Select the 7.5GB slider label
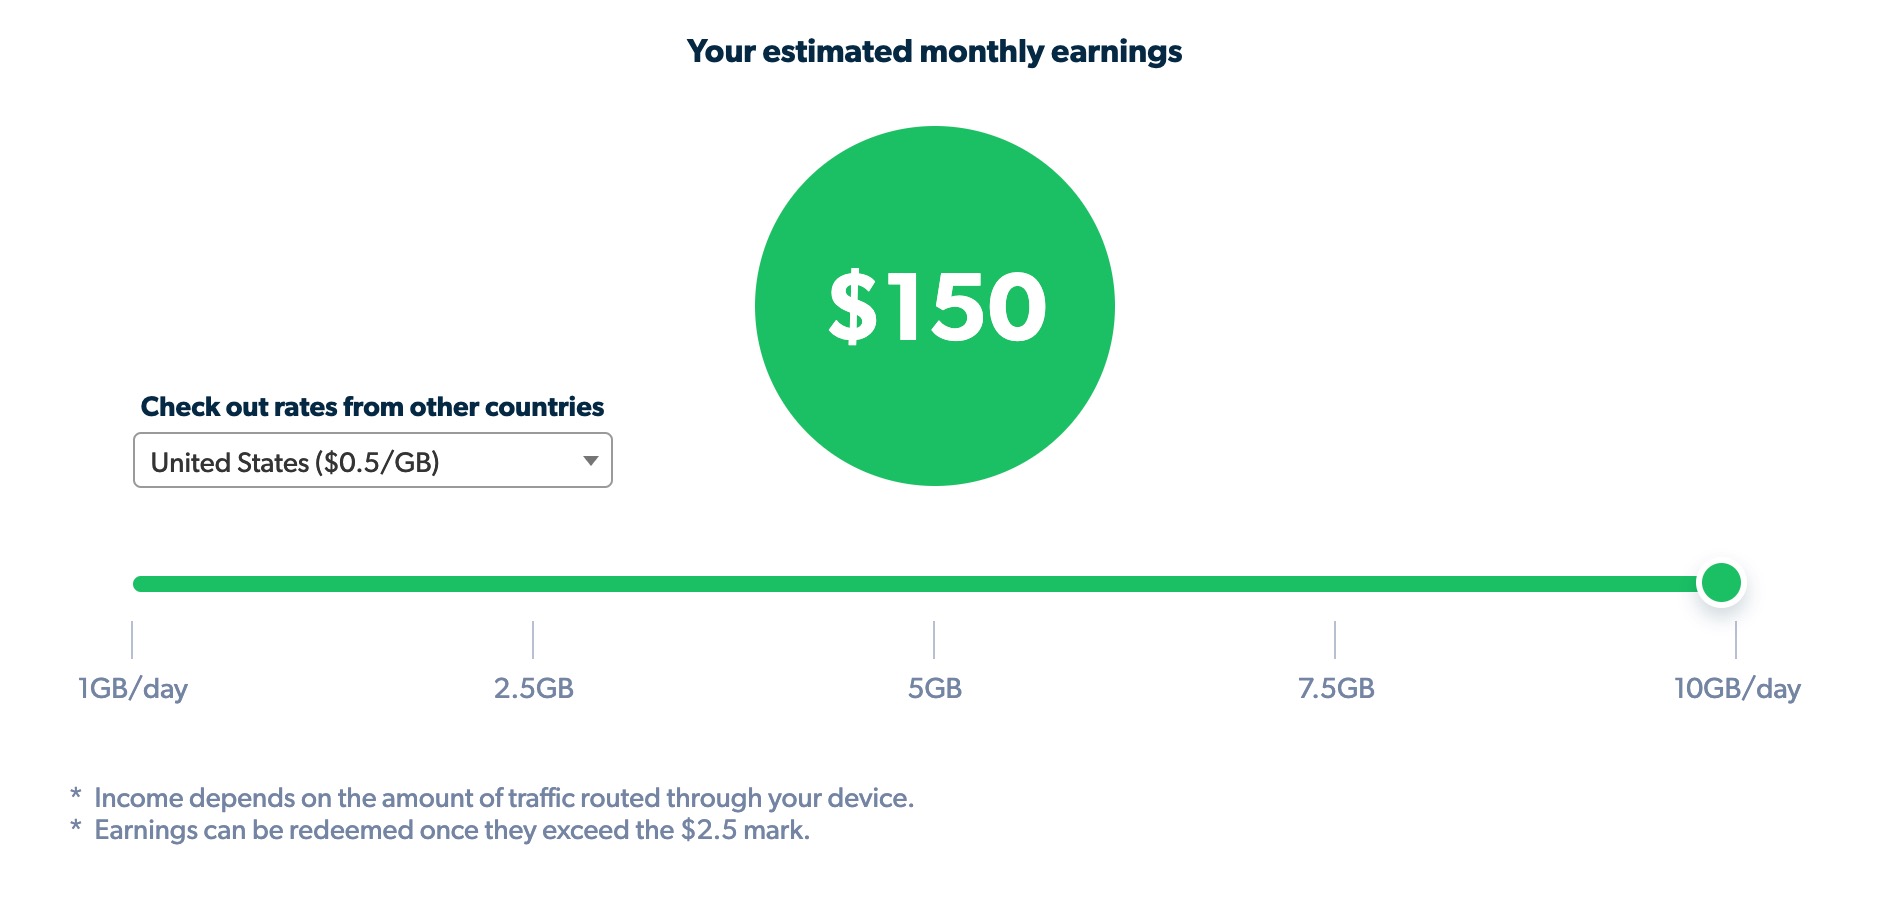Image resolution: width=1888 pixels, height=904 pixels. [1336, 689]
